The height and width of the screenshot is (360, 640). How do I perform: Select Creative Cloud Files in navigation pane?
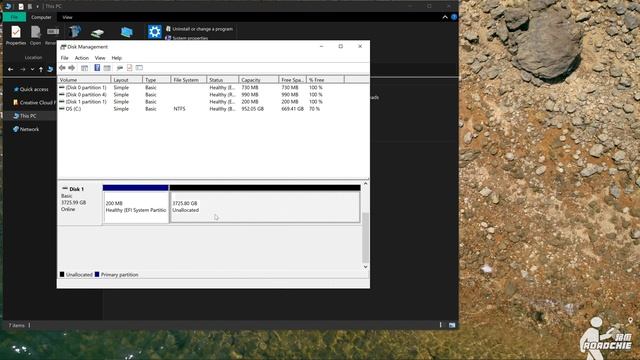click(34, 102)
